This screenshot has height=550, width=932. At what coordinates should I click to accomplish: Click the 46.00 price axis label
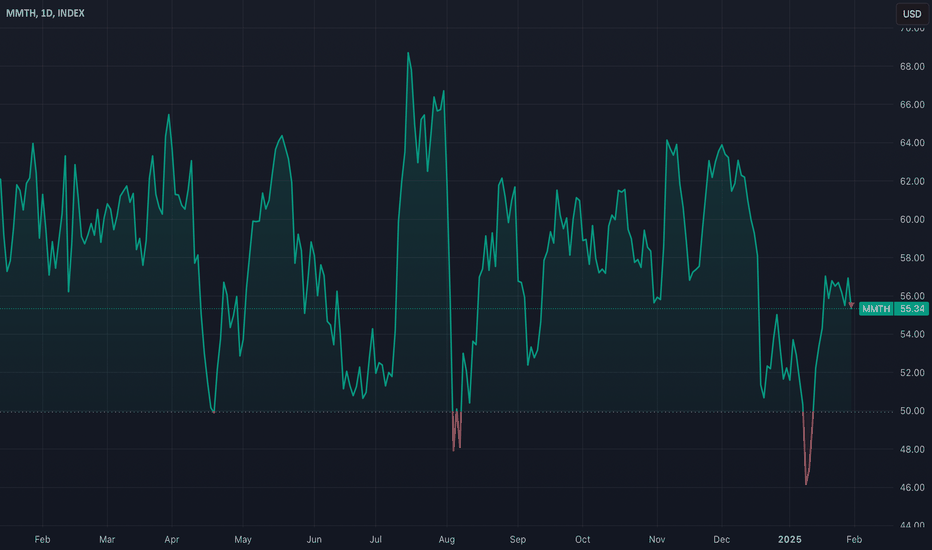912,488
